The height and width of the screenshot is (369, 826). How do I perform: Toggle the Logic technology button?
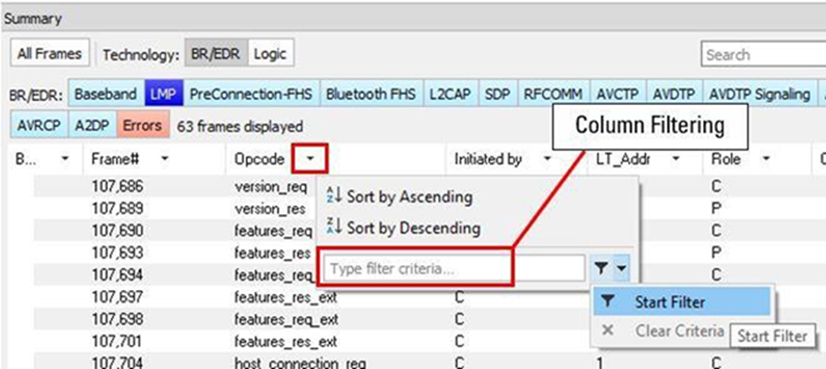coord(270,54)
